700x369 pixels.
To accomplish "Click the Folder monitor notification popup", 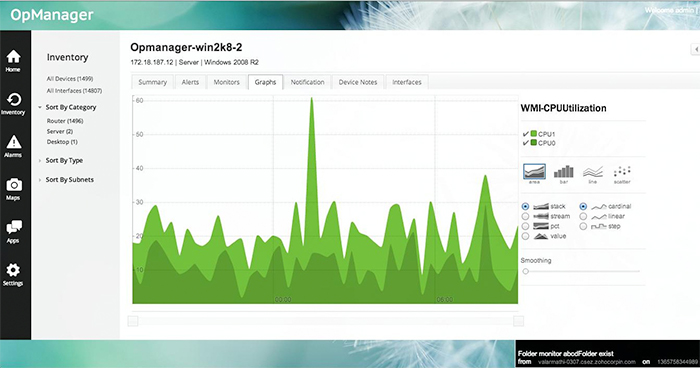I will click(x=608, y=354).
